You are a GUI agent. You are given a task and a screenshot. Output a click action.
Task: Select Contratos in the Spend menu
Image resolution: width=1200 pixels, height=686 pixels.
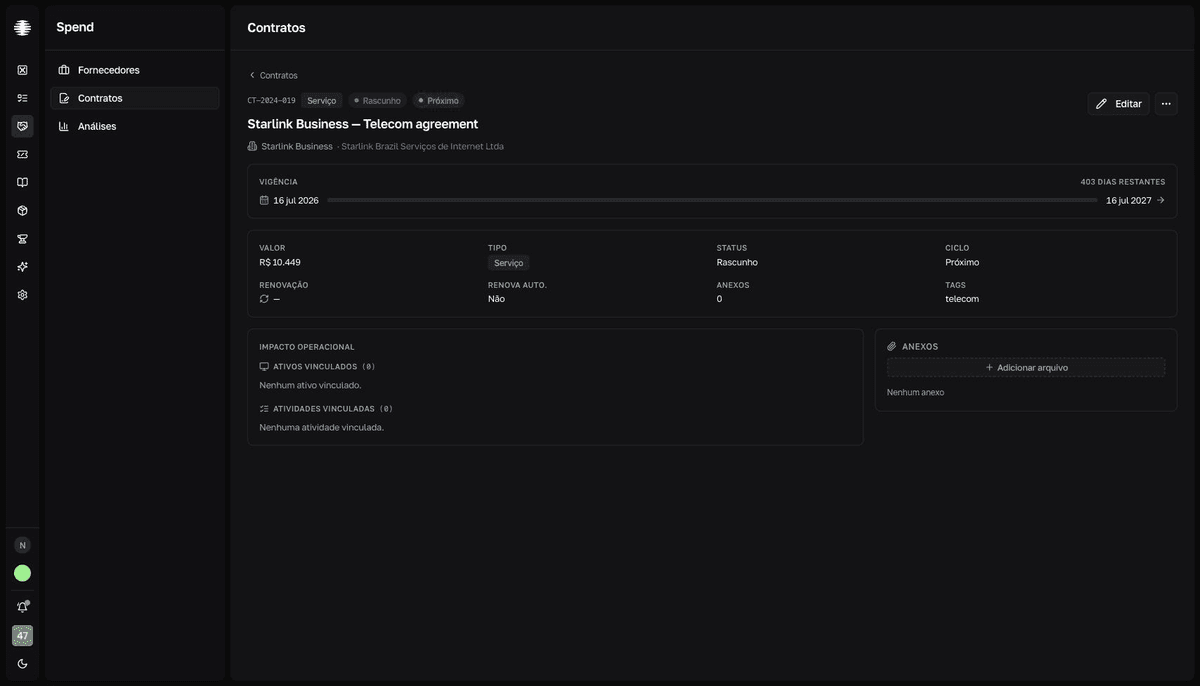click(135, 98)
